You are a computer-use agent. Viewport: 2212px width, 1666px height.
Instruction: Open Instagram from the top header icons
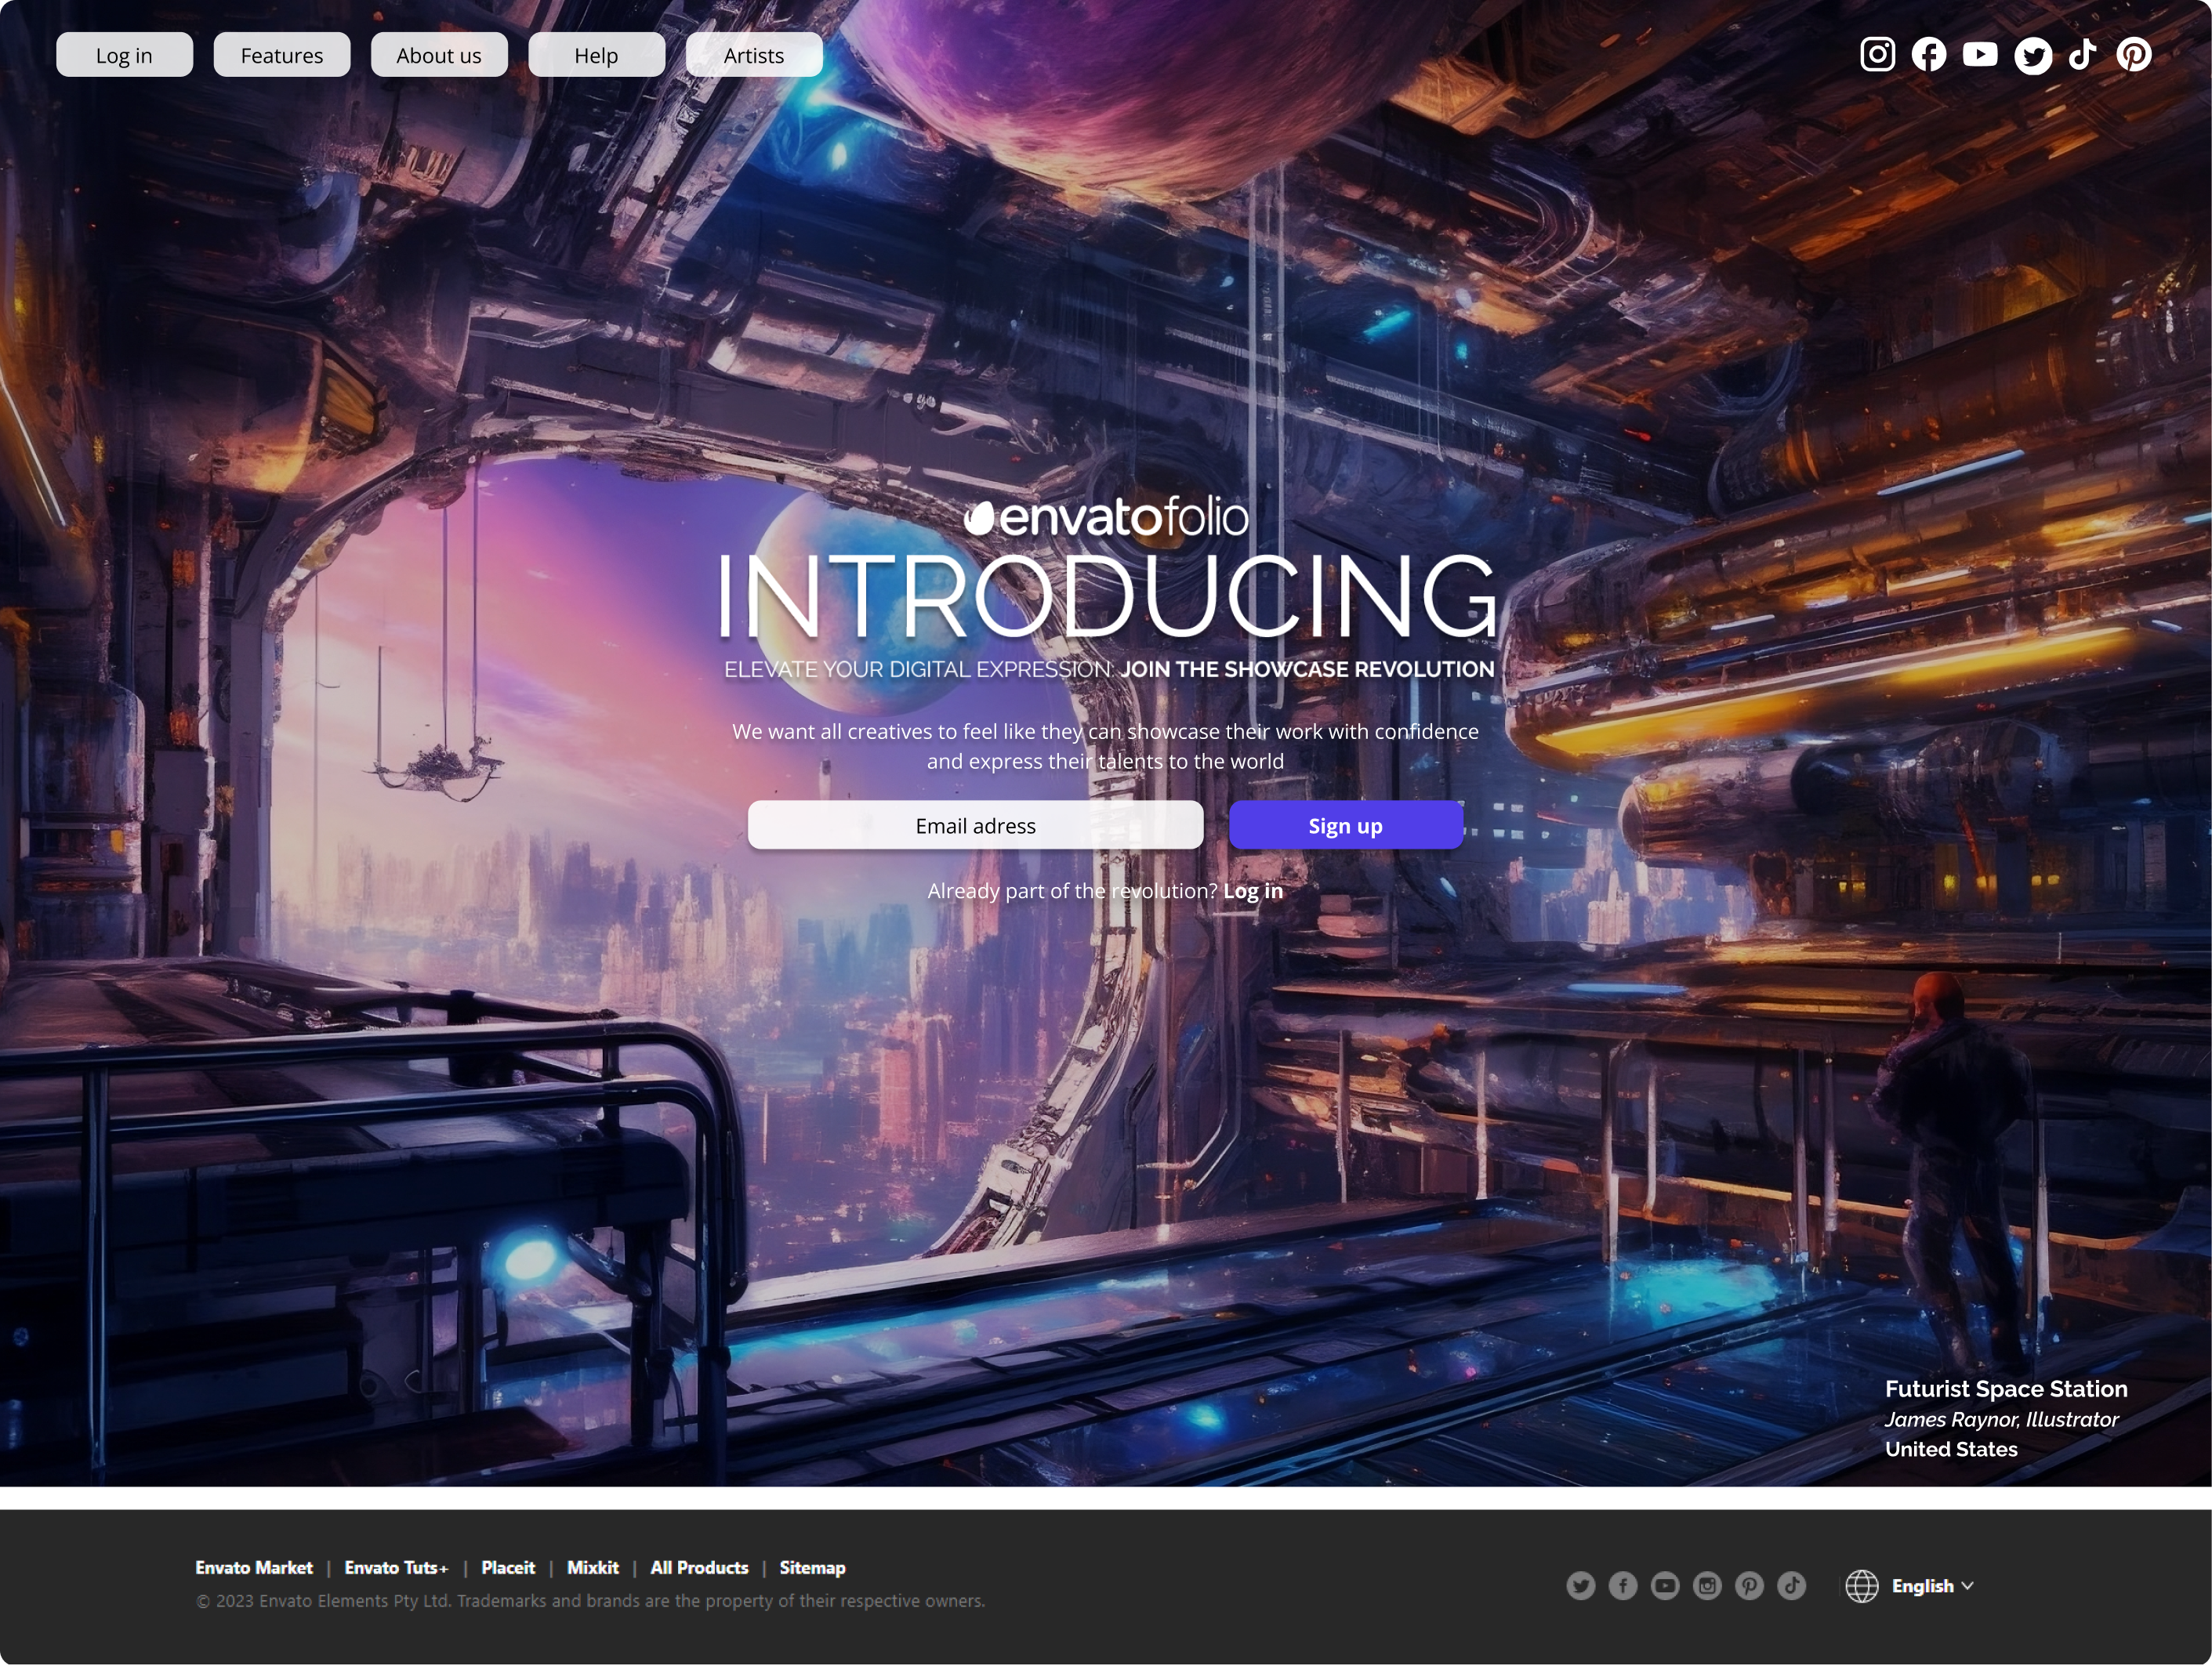(1877, 54)
